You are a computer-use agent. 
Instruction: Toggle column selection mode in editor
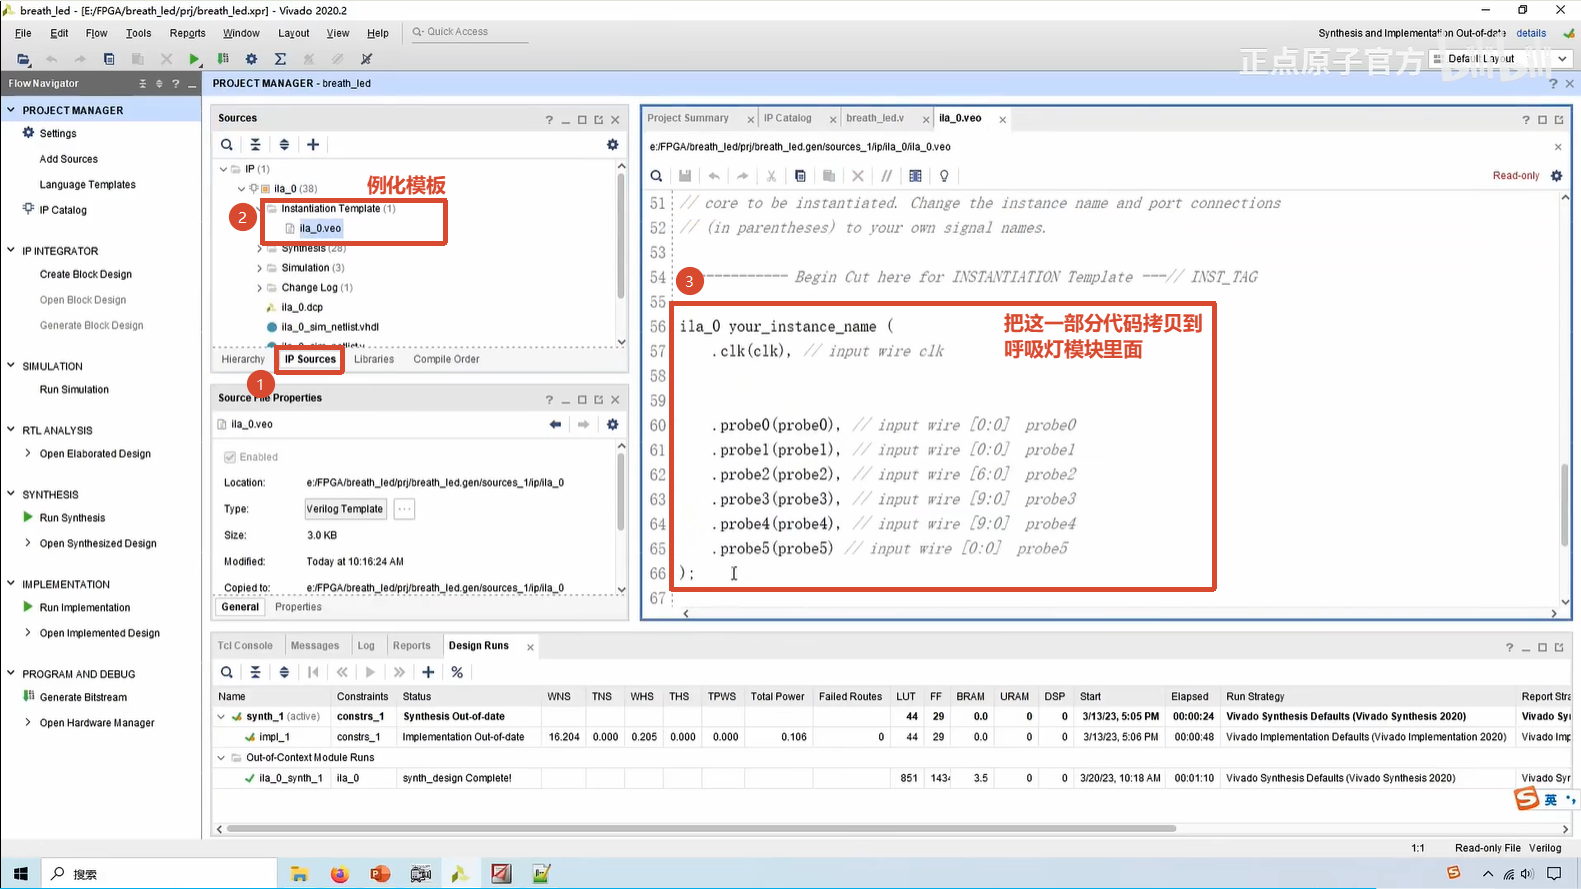click(915, 176)
